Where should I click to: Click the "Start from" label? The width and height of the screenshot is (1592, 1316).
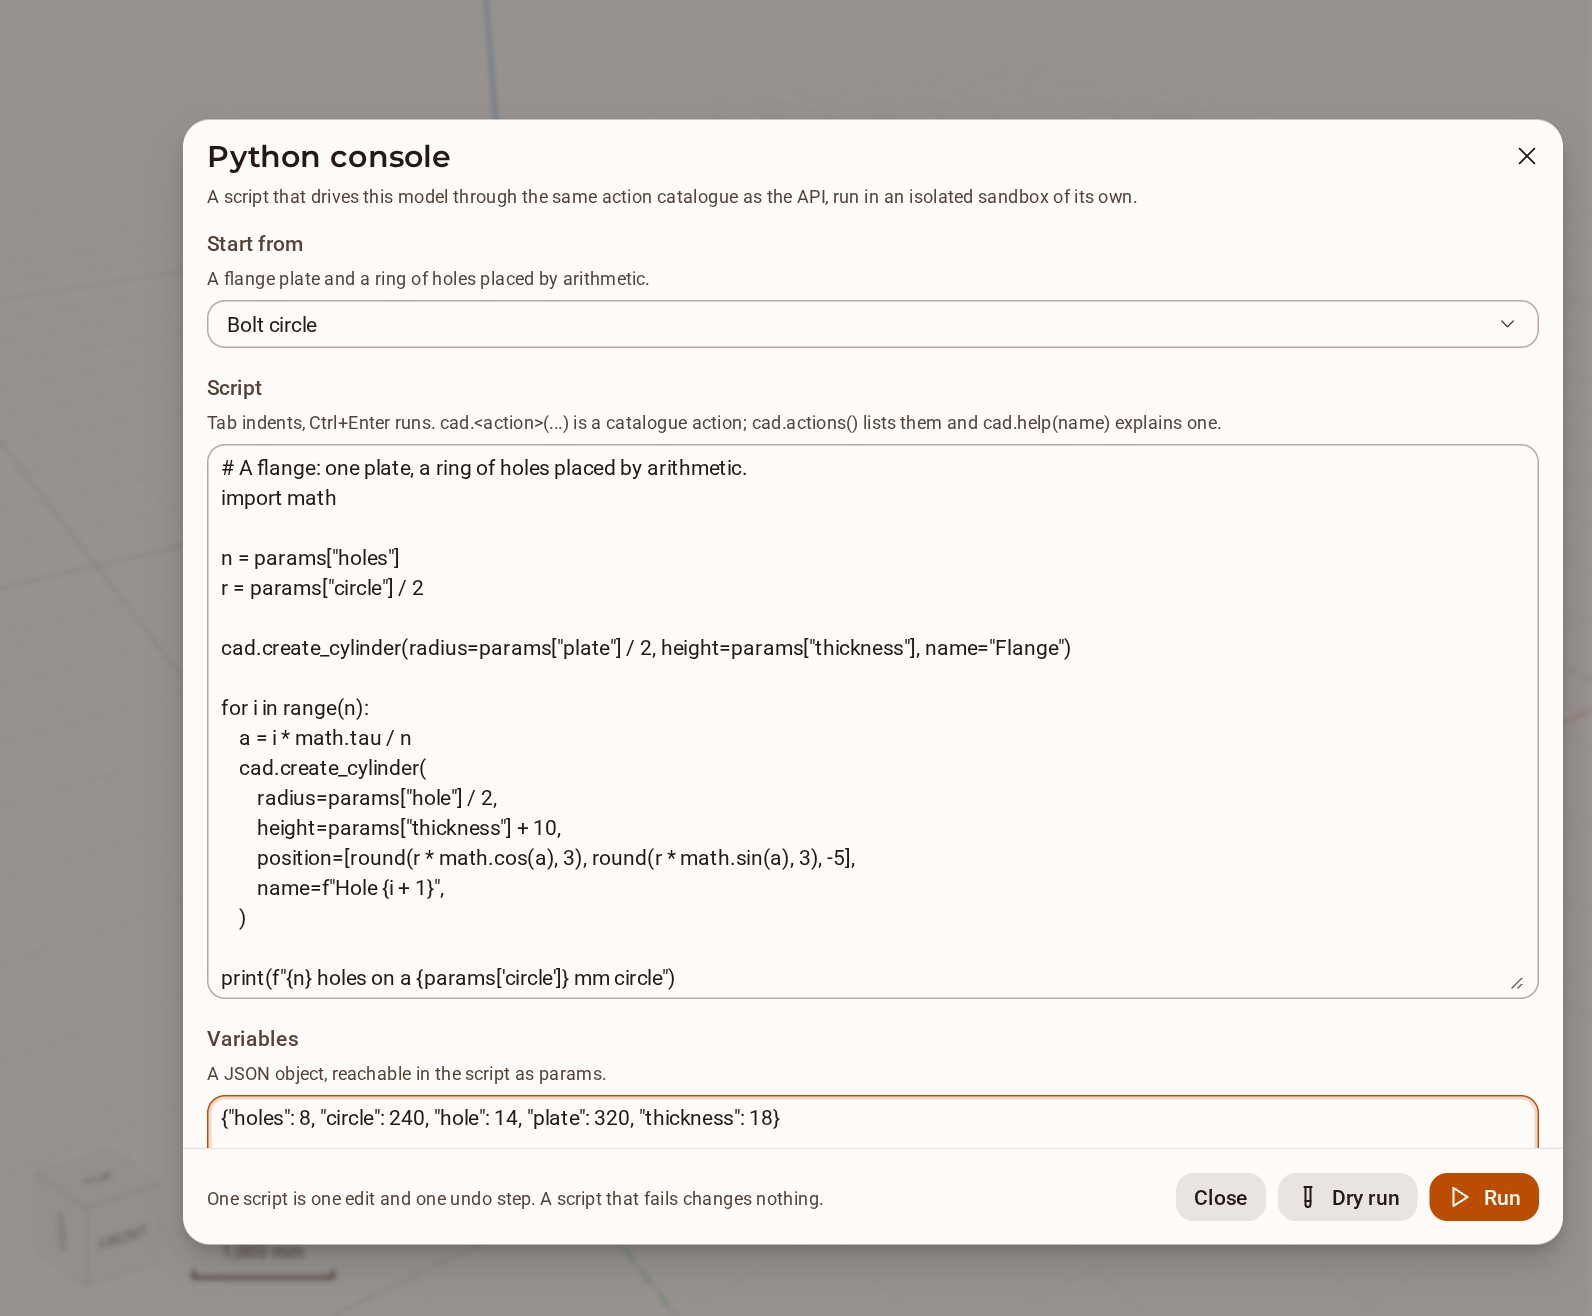click(x=255, y=244)
